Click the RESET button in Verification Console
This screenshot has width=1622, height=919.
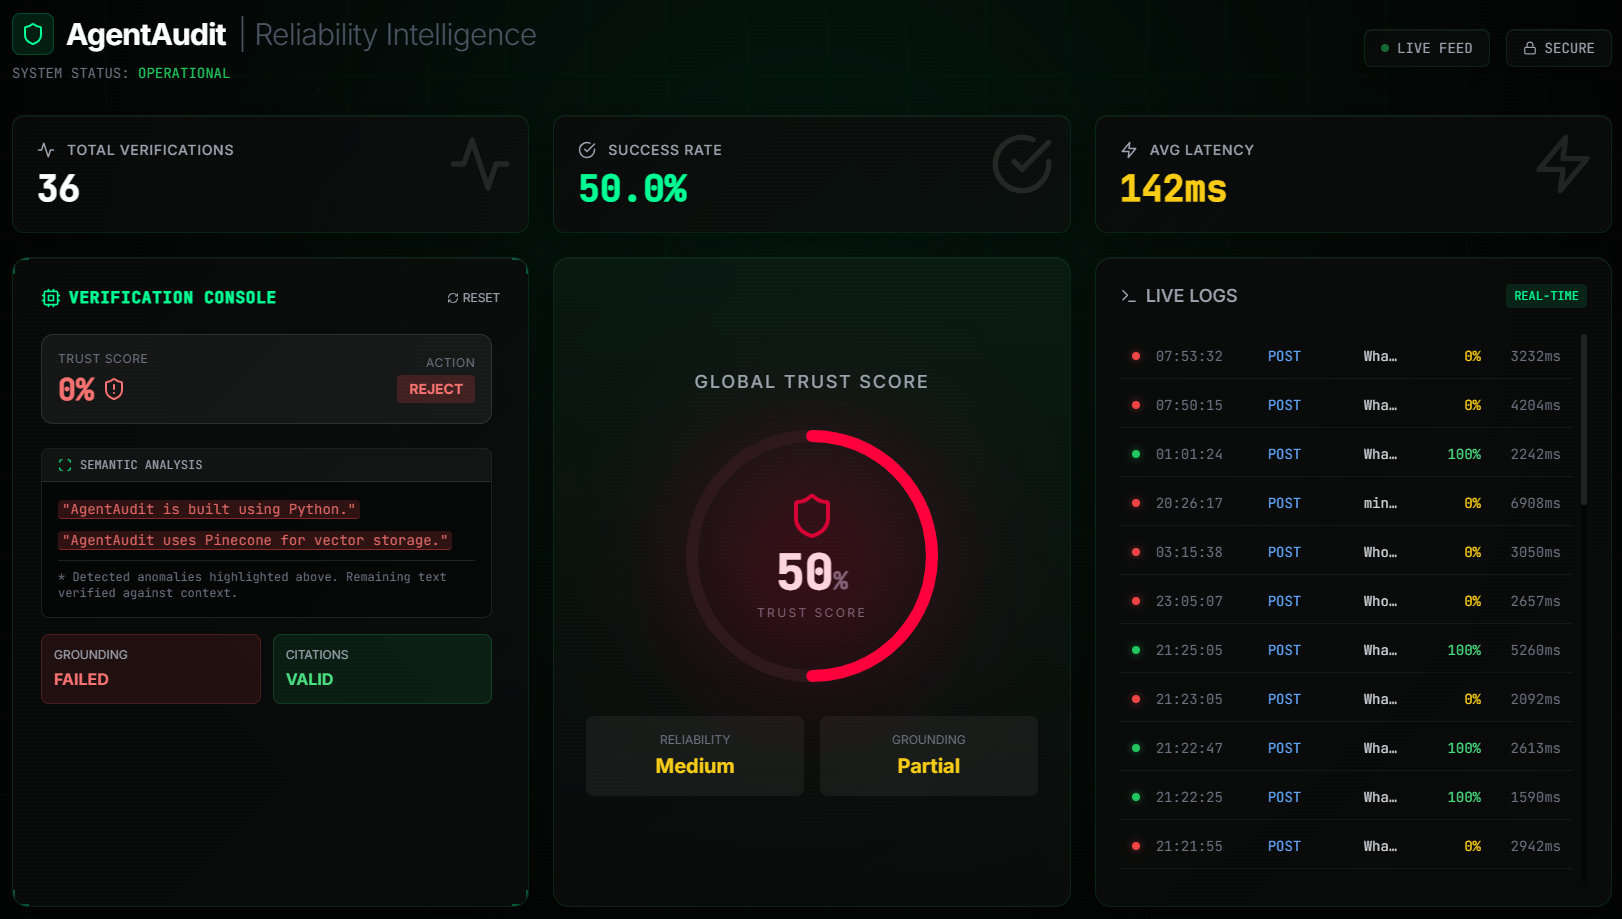(x=472, y=297)
